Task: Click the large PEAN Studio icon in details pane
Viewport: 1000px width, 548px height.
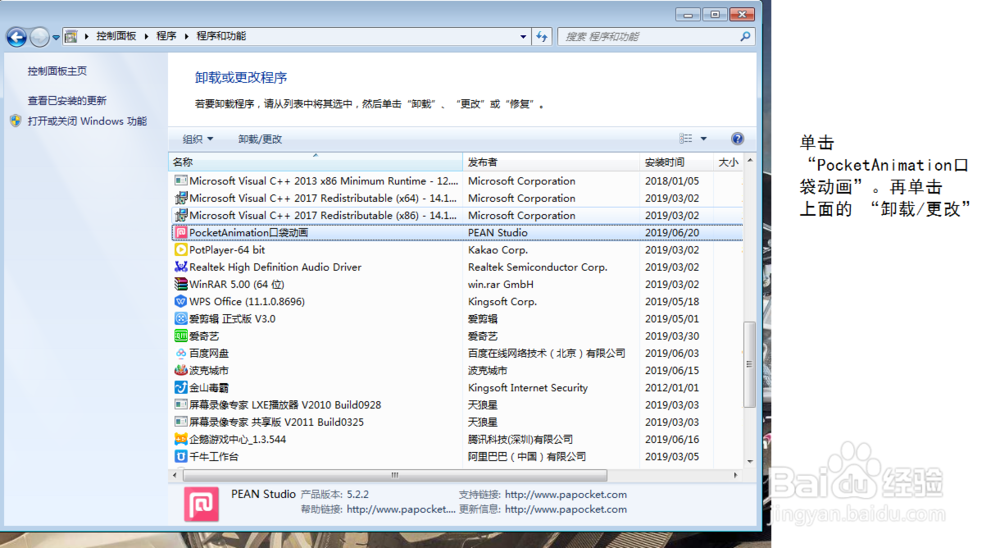Action: pos(202,504)
